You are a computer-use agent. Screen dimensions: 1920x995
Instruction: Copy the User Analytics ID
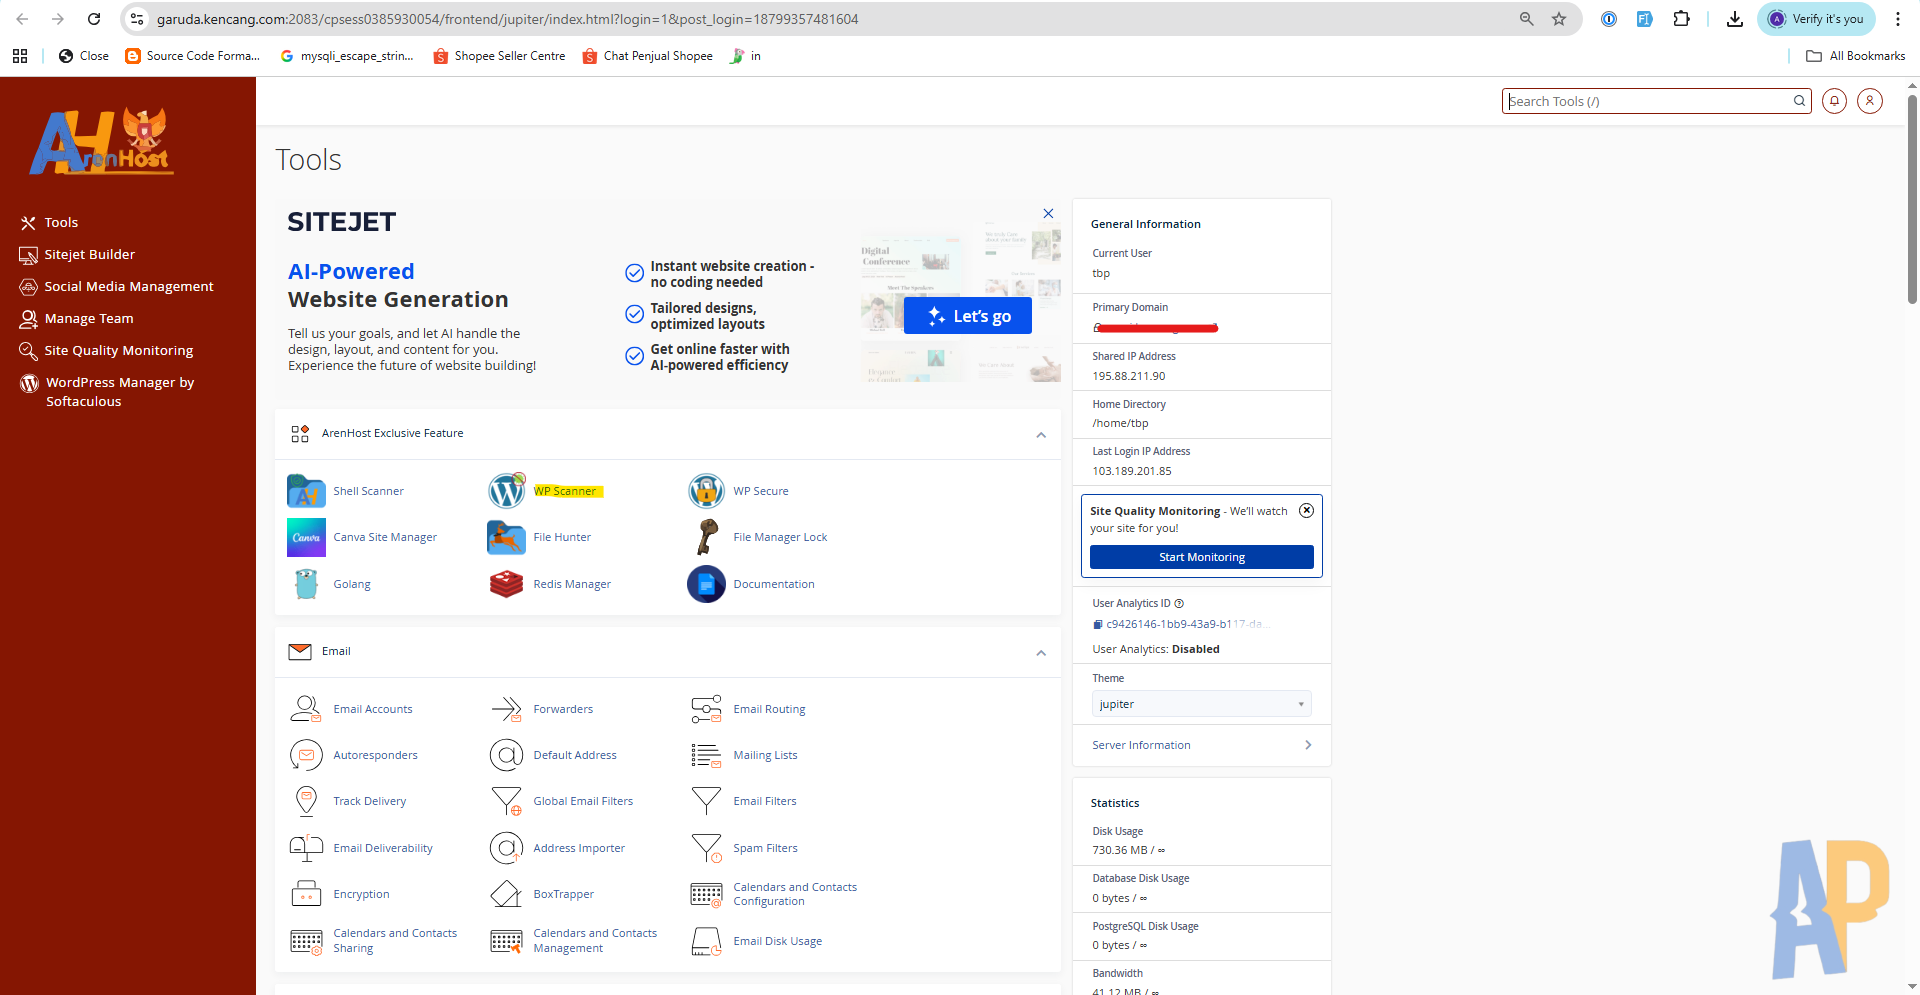point(1098,624)
